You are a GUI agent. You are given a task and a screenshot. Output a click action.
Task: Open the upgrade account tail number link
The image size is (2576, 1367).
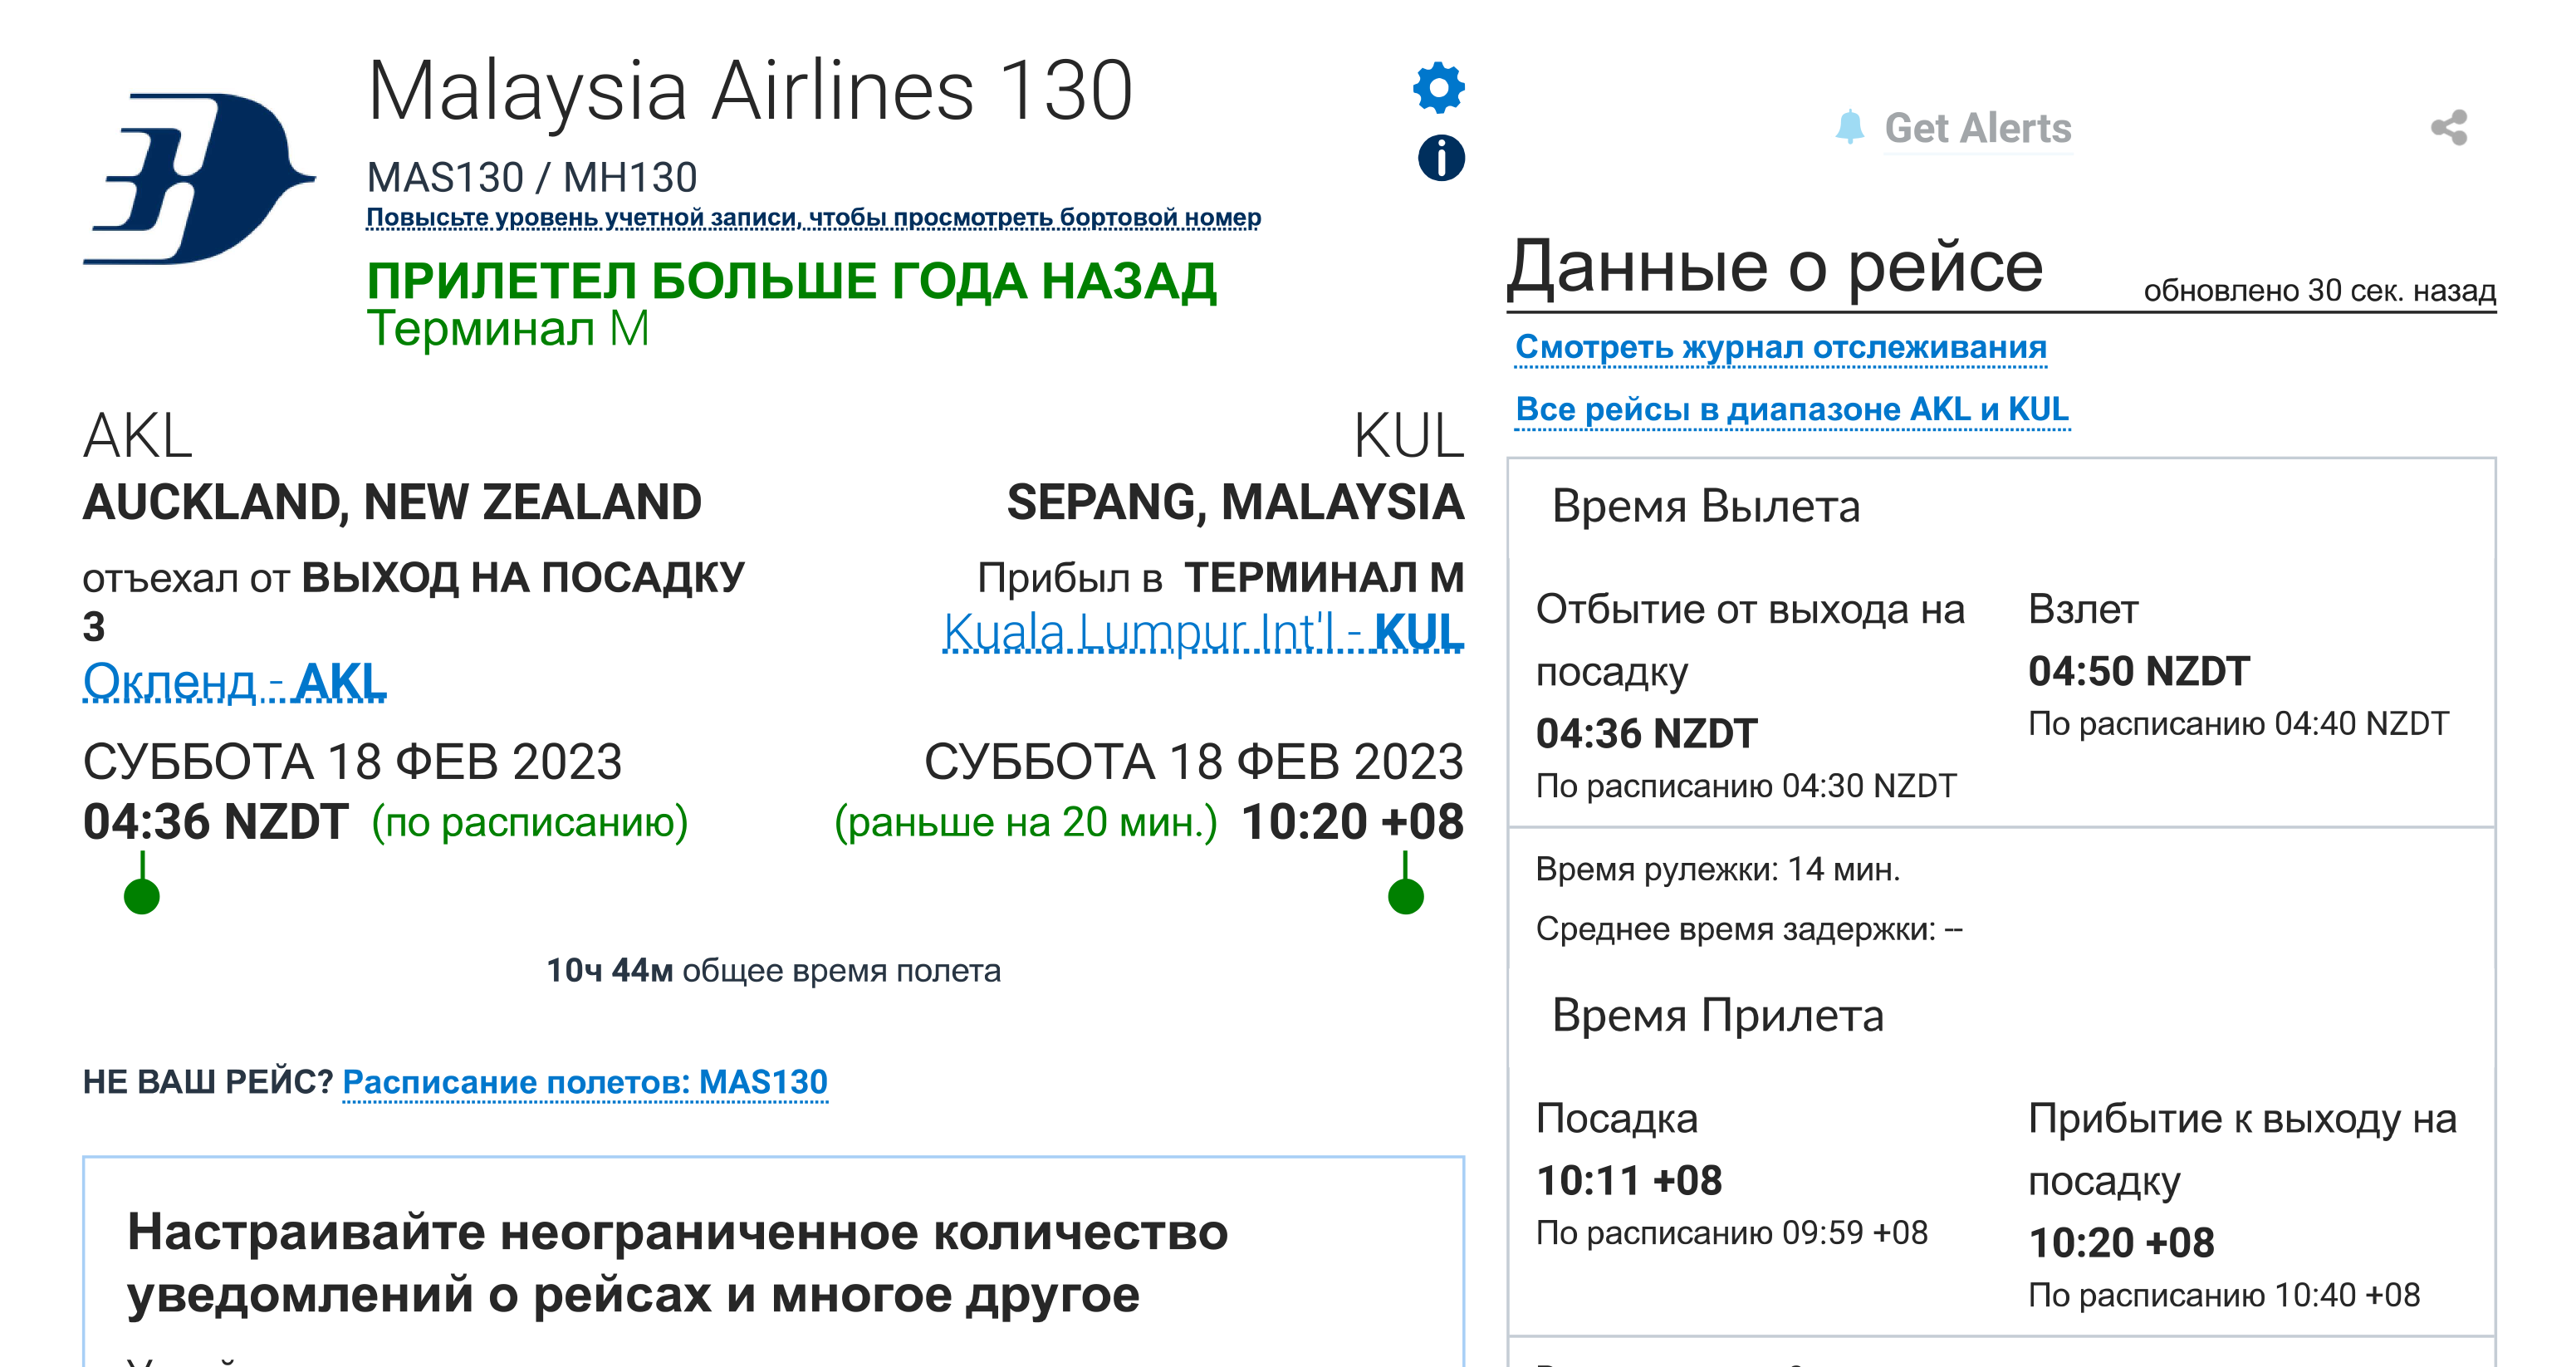[x=813, y=217]
